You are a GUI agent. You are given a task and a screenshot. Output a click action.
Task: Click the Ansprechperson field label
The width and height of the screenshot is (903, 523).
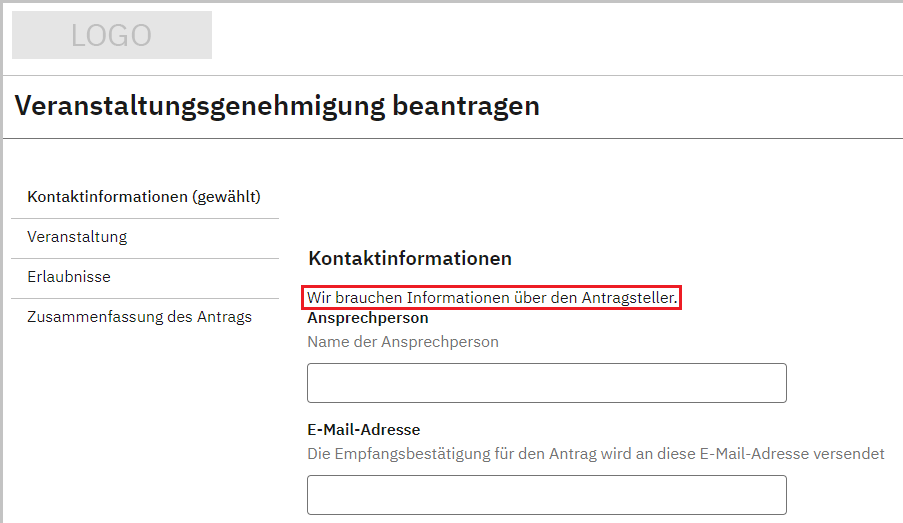point(368,318)
